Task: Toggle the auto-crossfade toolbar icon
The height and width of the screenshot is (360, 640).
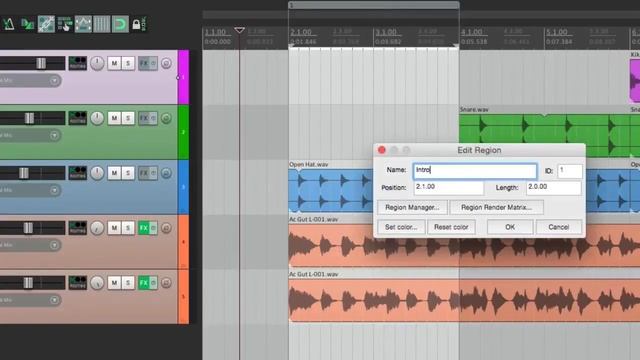Action: (27, 24)
